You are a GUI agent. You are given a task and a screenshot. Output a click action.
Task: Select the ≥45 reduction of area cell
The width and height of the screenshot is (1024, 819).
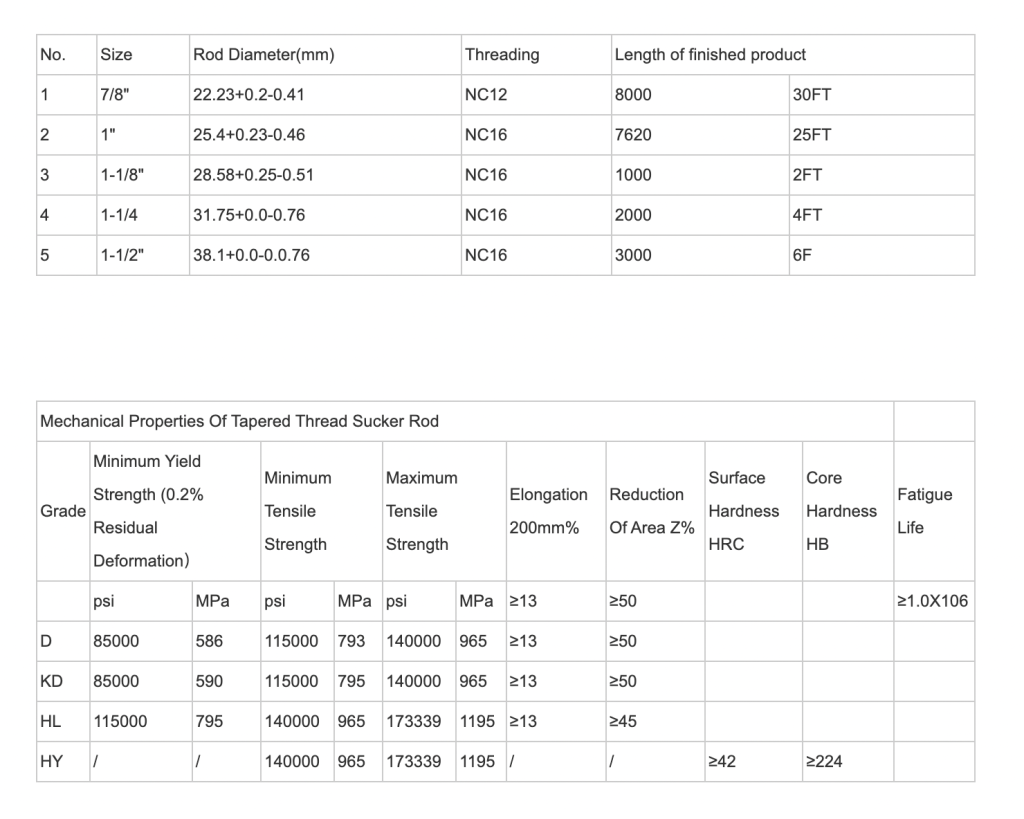[x=623, y=722]
